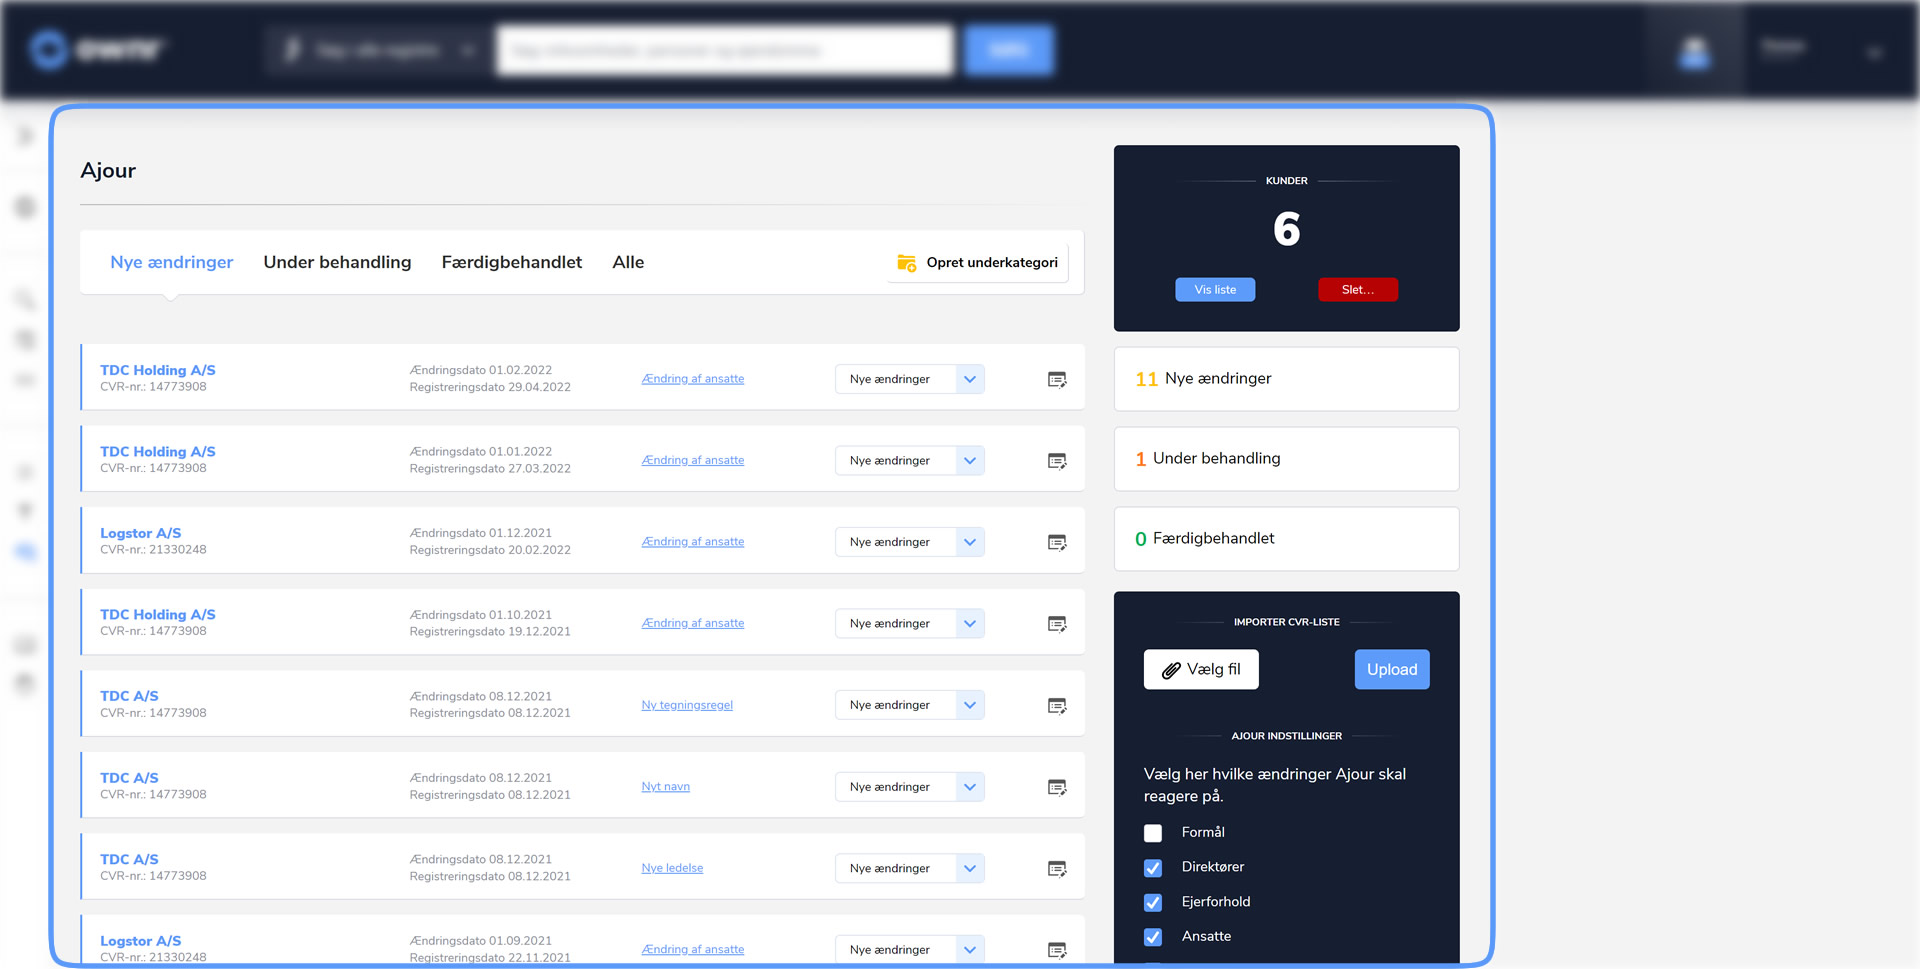Open Ændring af ansatte link for TDC Holding 01.01.2022
Screen dimensions: 1920x969
(693, 460)
